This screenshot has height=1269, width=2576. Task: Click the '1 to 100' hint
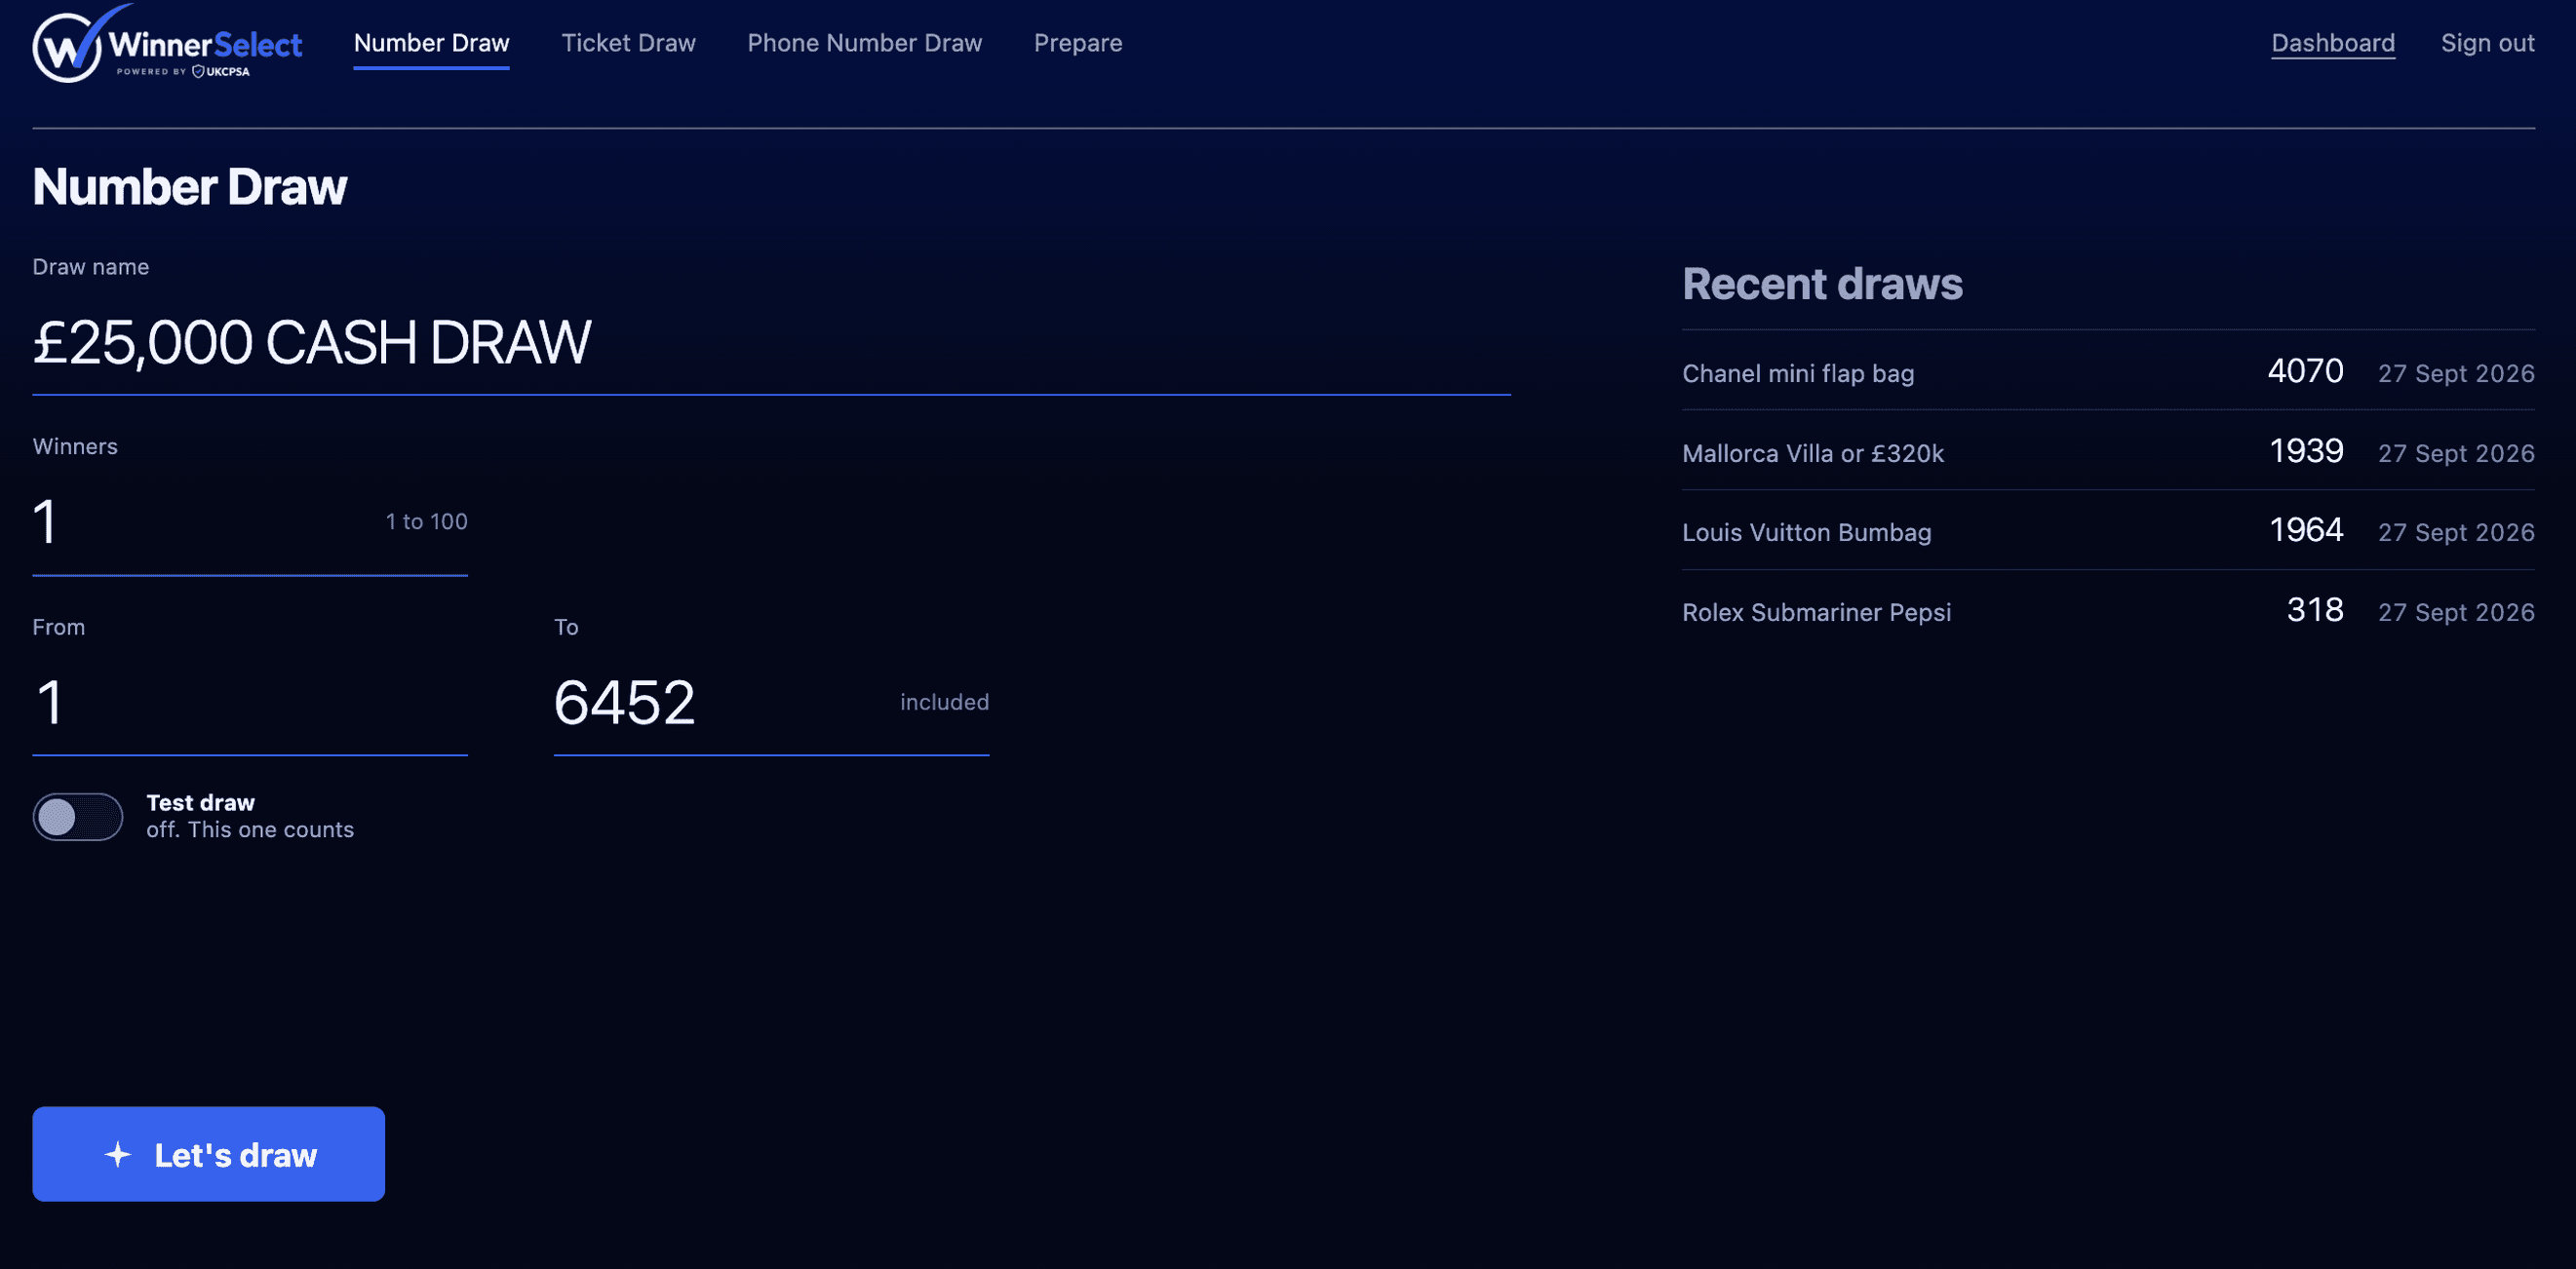(427, 522)
